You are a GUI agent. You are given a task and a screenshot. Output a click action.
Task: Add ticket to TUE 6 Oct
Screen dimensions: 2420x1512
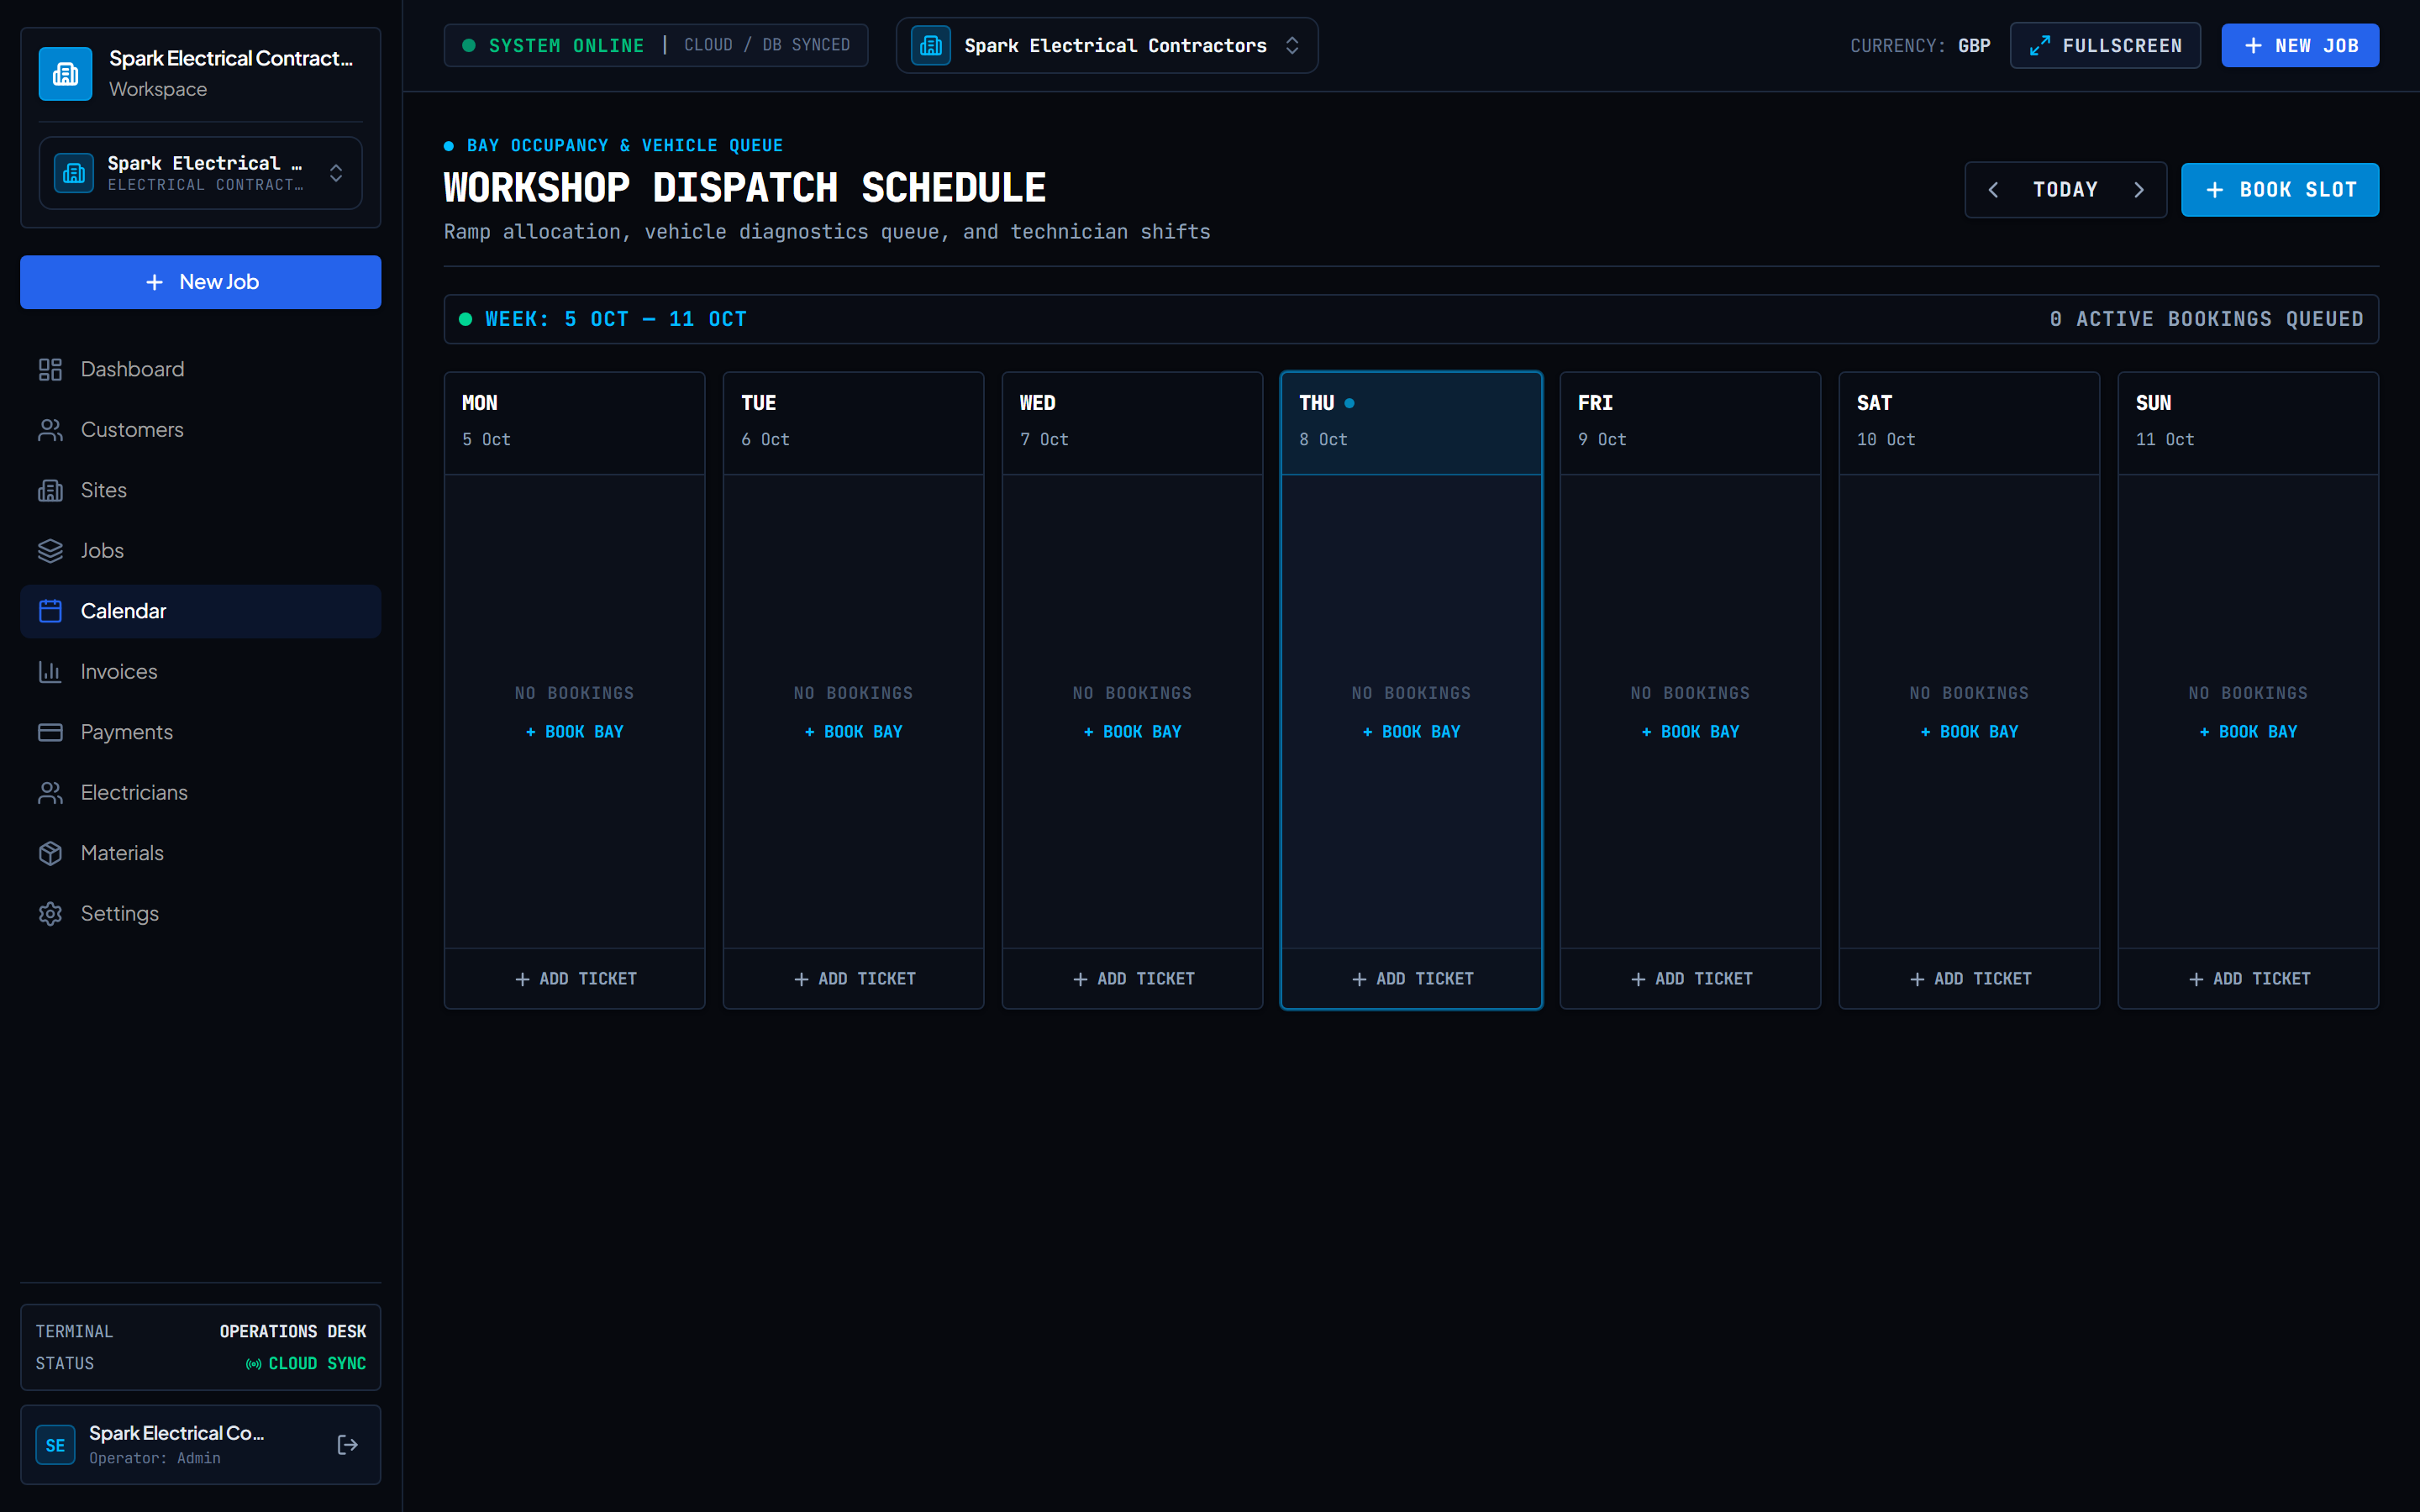854,979
